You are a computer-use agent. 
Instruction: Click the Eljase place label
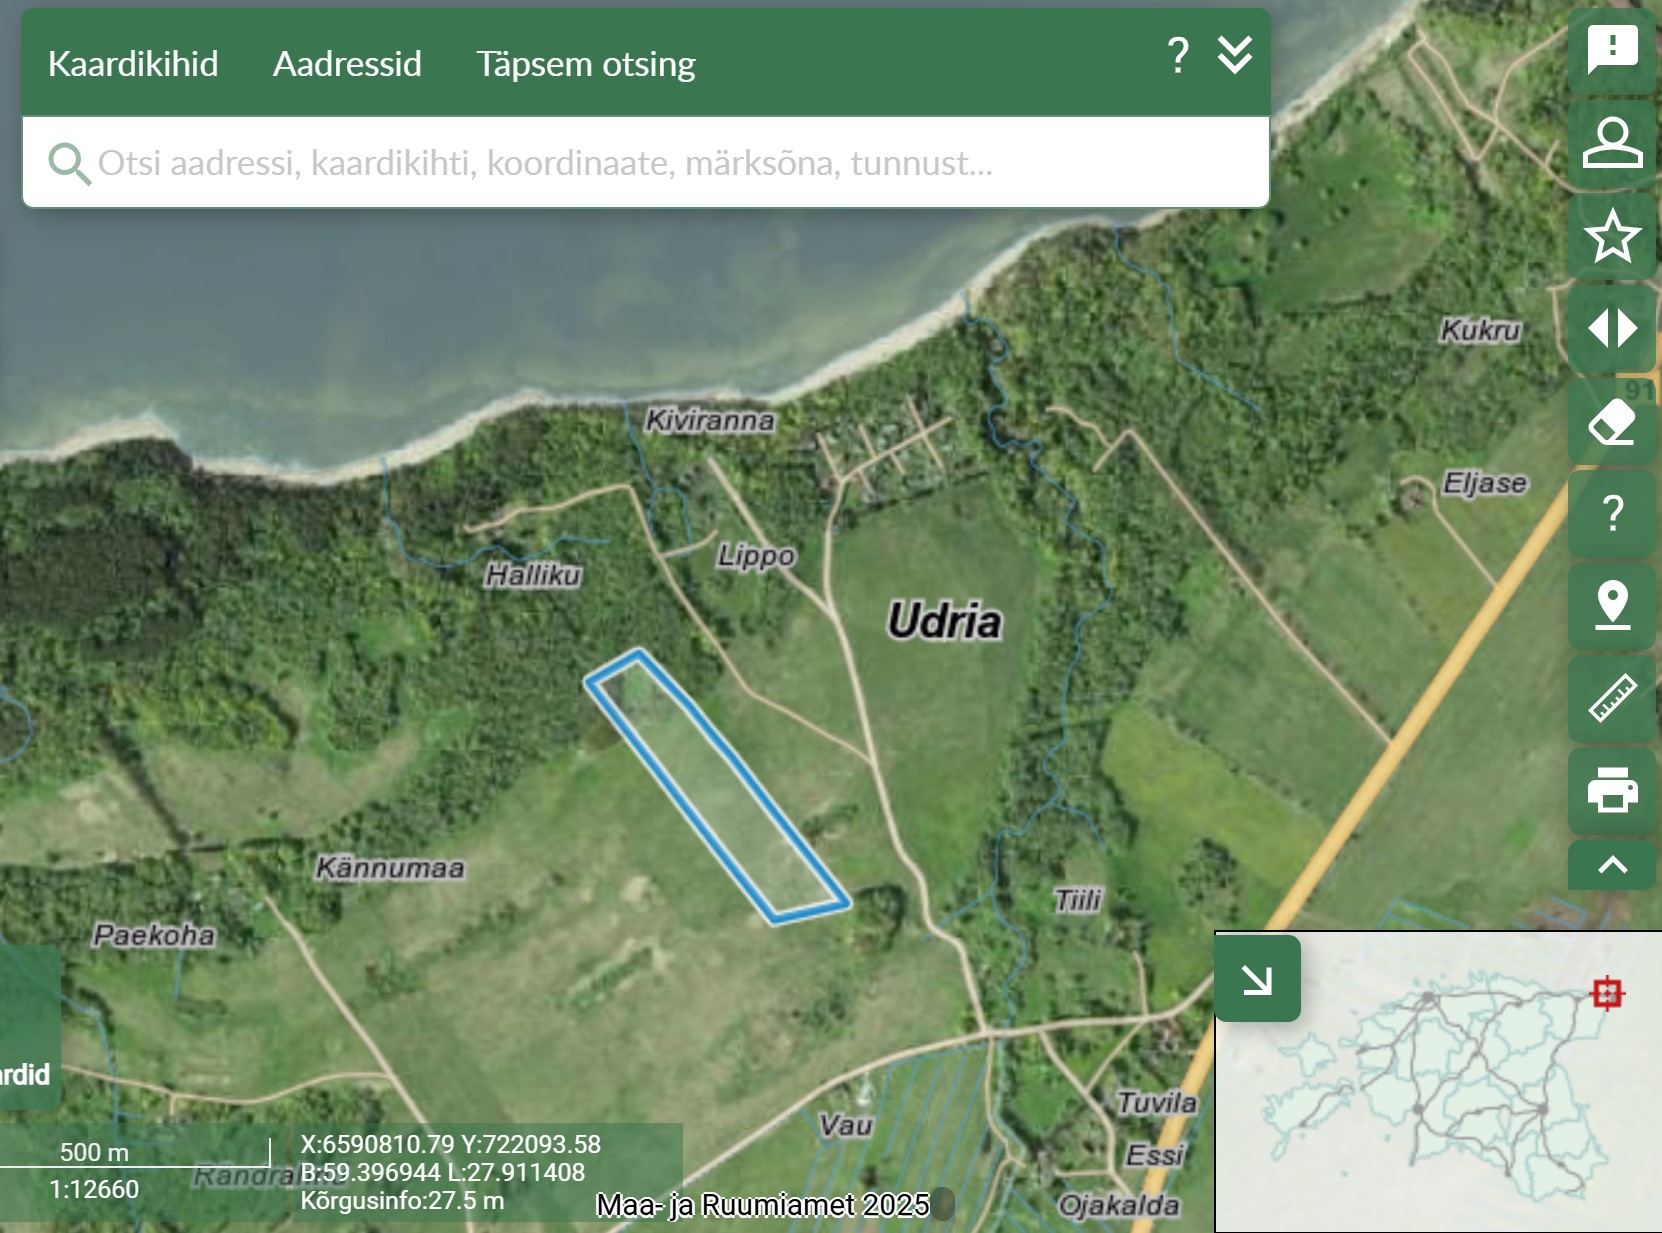[1485, 484]
